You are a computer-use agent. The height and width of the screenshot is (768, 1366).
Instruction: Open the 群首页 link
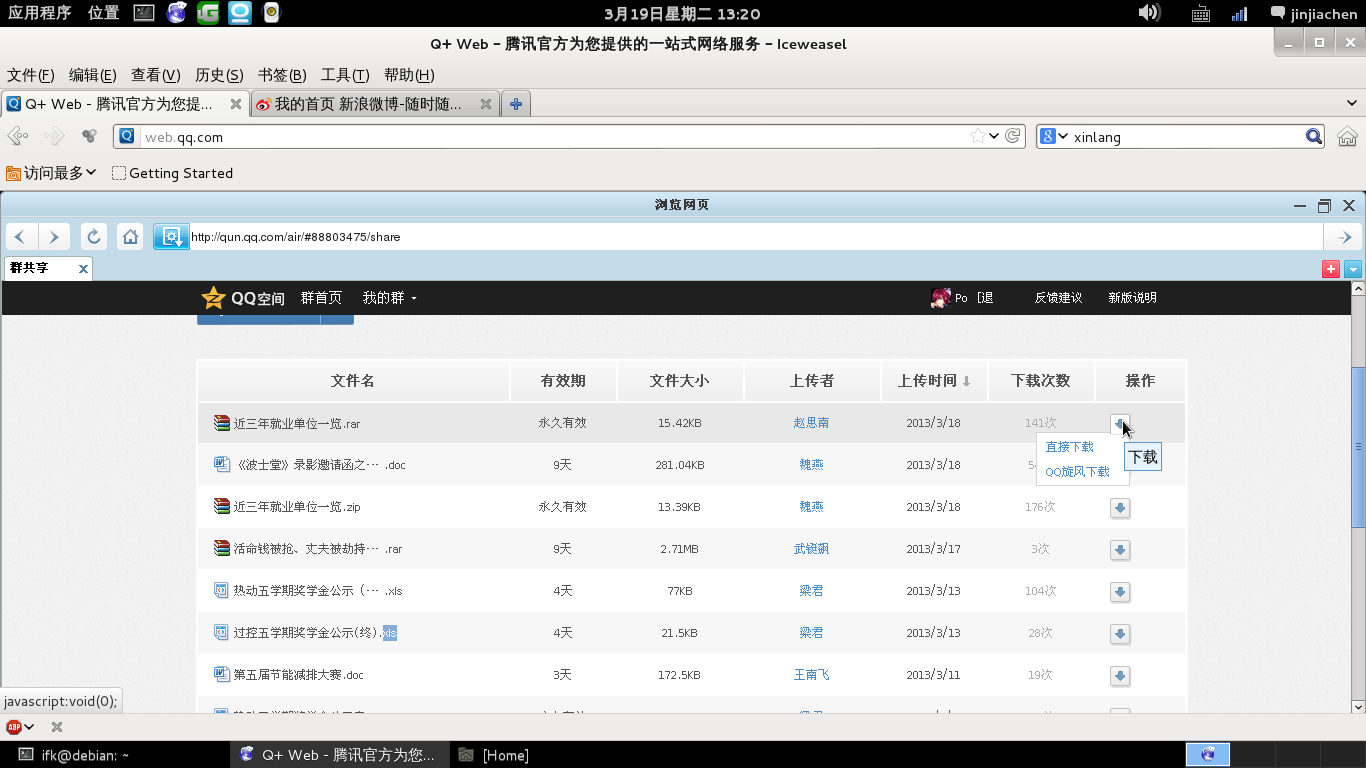(x=321, y=298)
